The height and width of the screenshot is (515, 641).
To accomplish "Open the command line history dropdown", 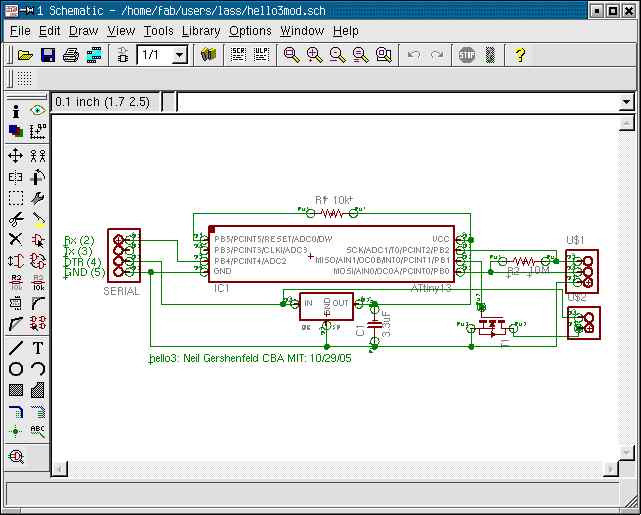I will [x=626, y=102].
